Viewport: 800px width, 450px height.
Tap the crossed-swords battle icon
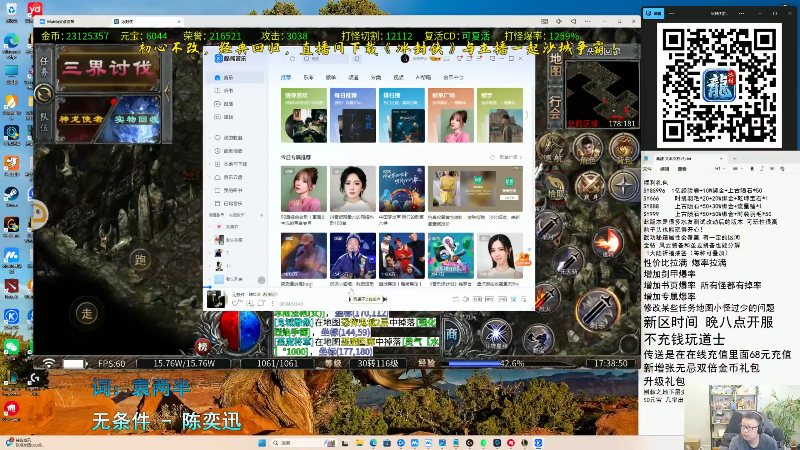(588, 186)
